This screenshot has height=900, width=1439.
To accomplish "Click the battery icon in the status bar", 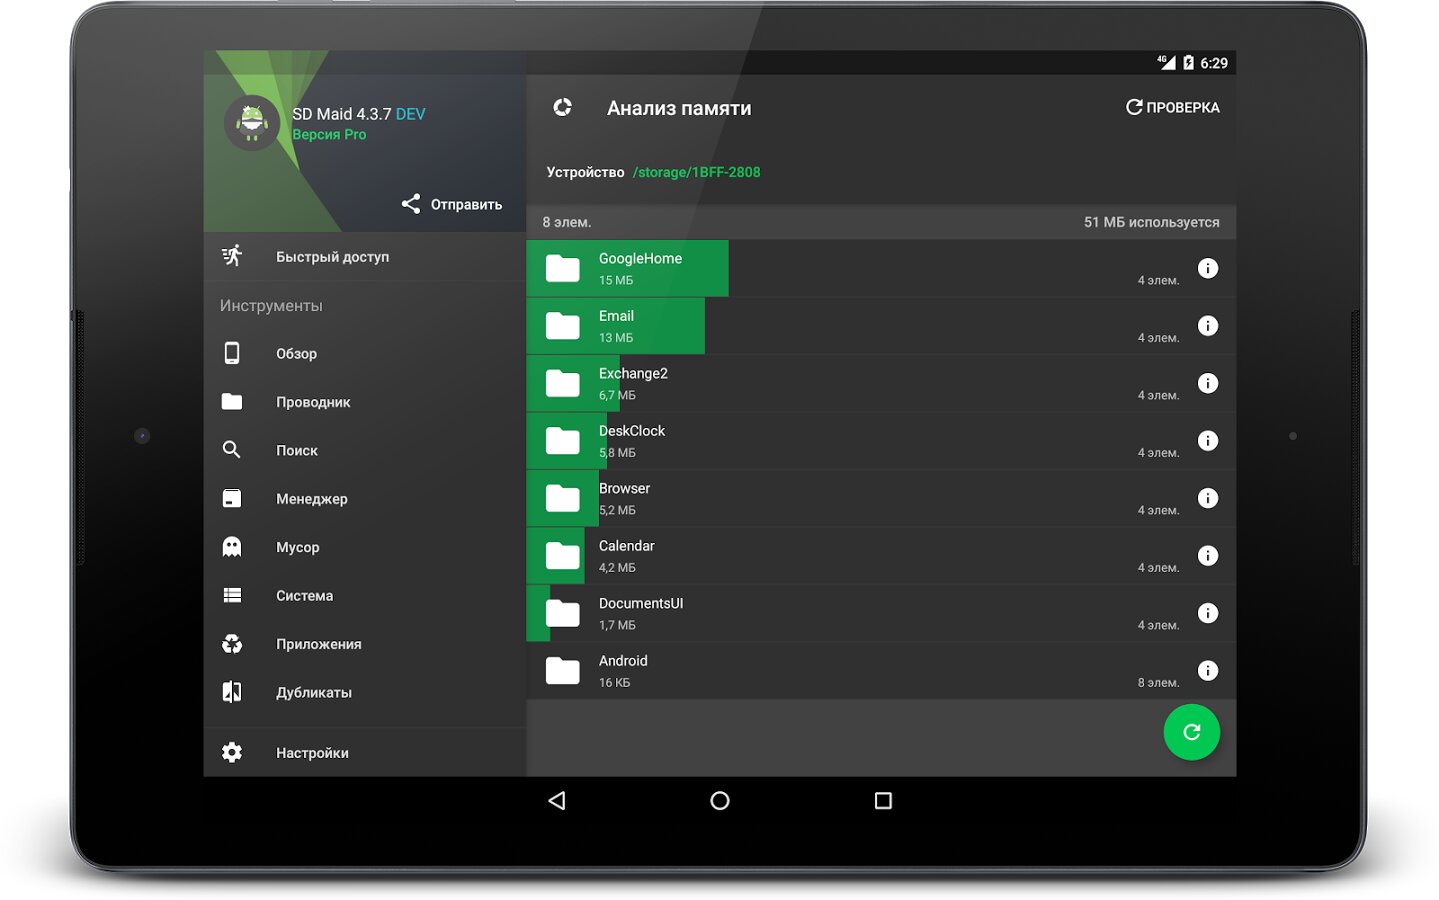I will point(1188,62).
